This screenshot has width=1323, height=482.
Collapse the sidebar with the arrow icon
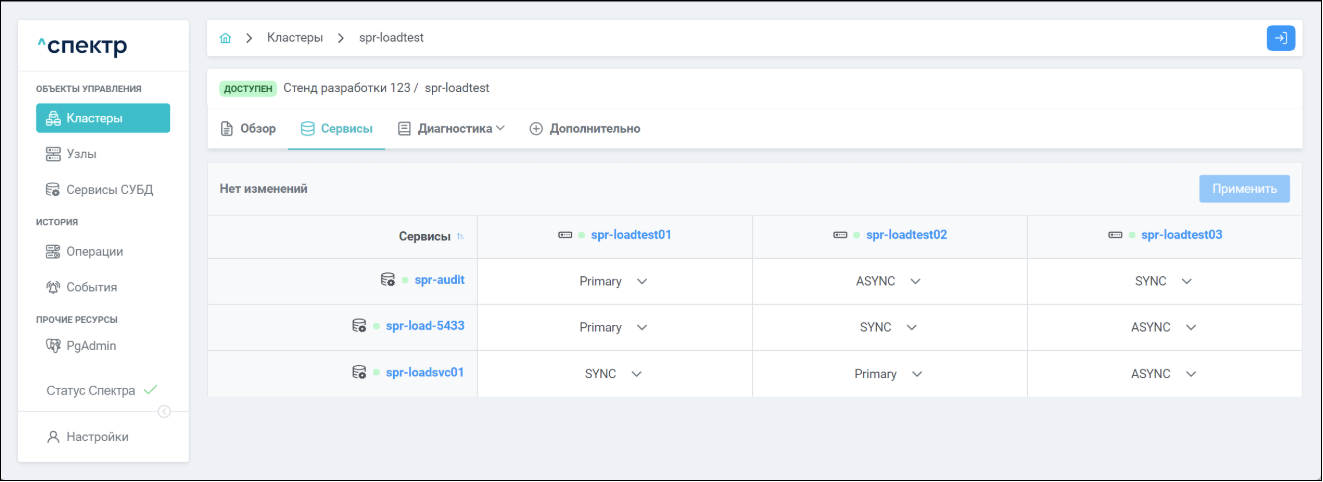click(164, 411)
